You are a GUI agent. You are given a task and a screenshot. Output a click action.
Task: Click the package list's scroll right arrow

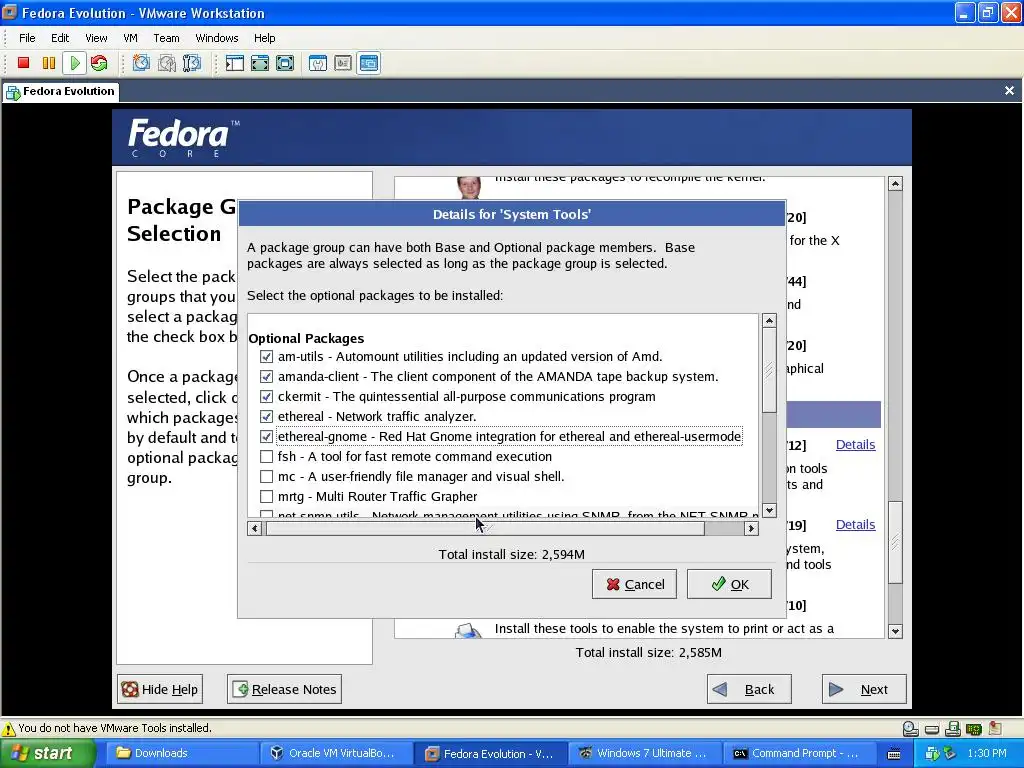coord(752,528)
